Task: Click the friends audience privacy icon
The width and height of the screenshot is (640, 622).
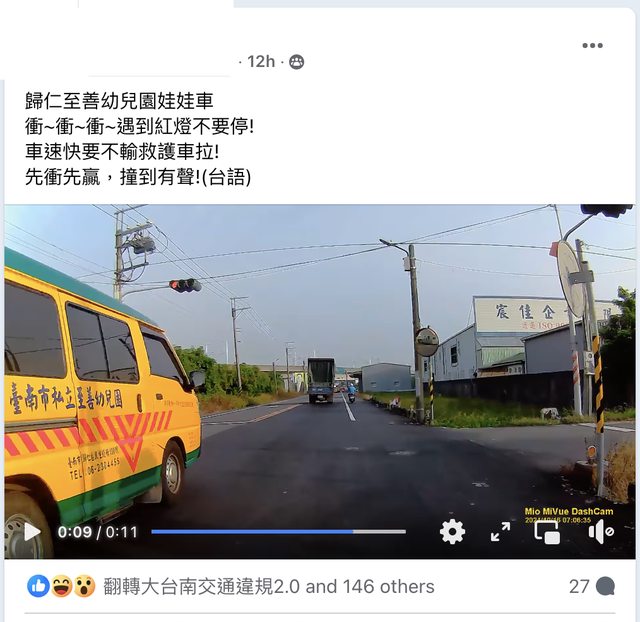Action: tap(296, 62)
